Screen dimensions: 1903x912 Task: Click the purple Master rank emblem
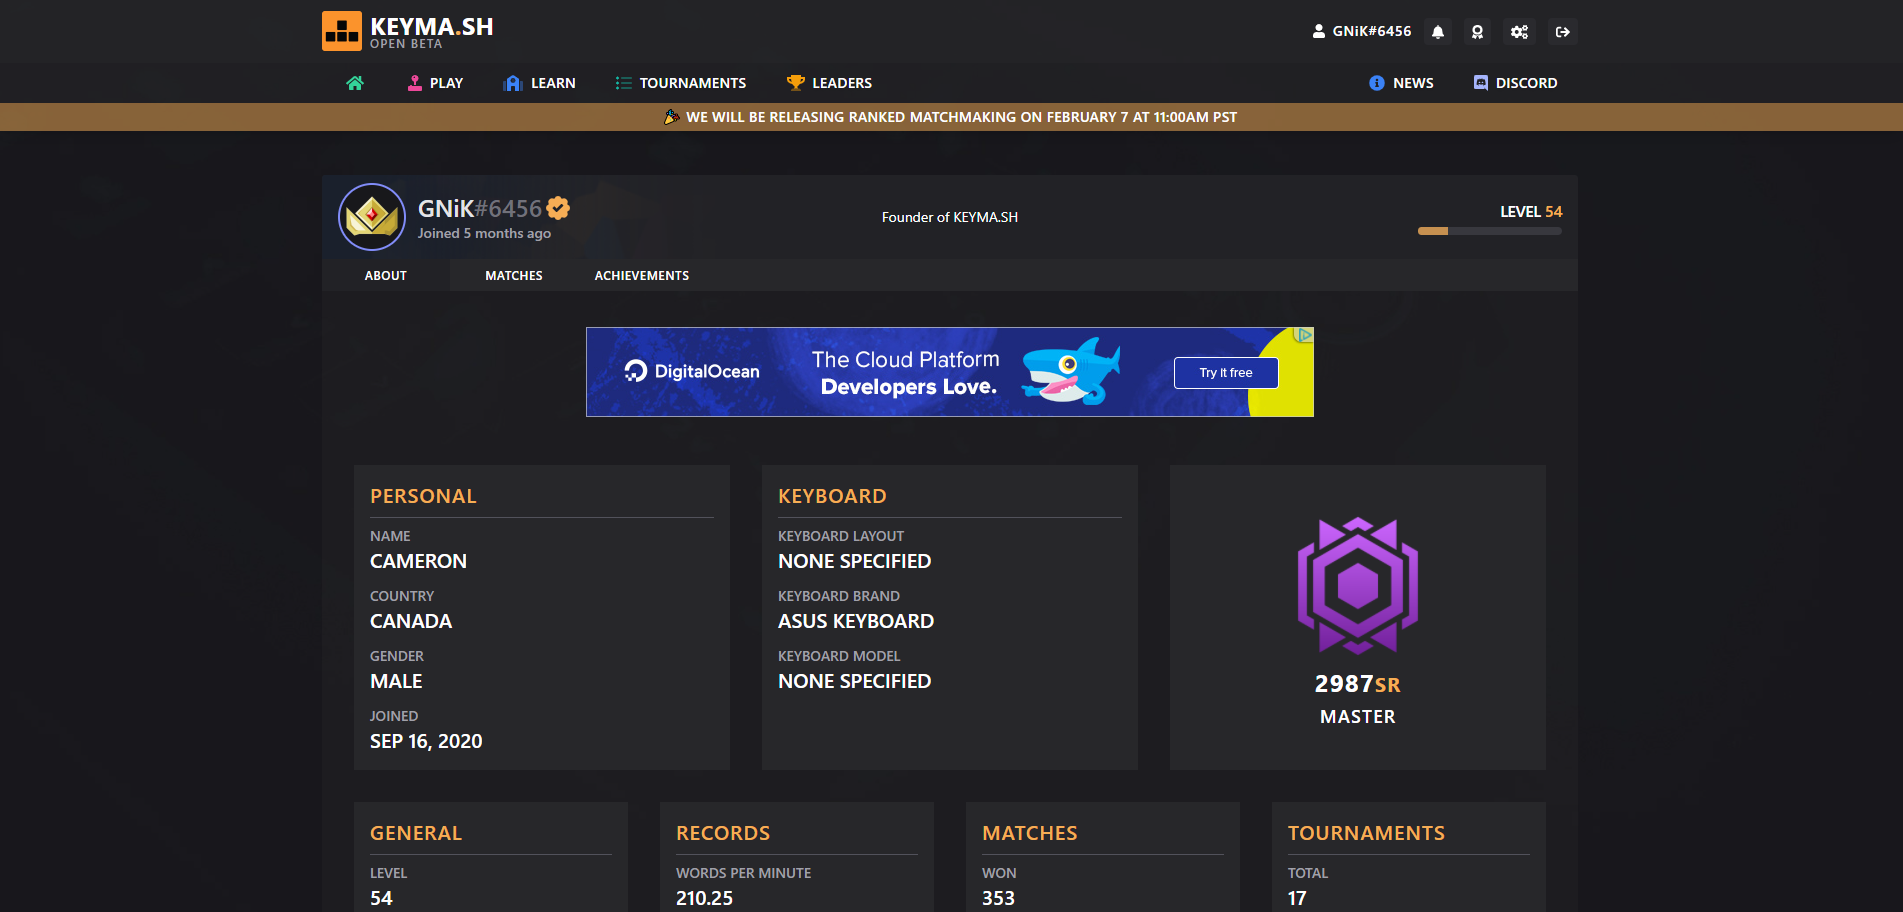[1357, 586]
